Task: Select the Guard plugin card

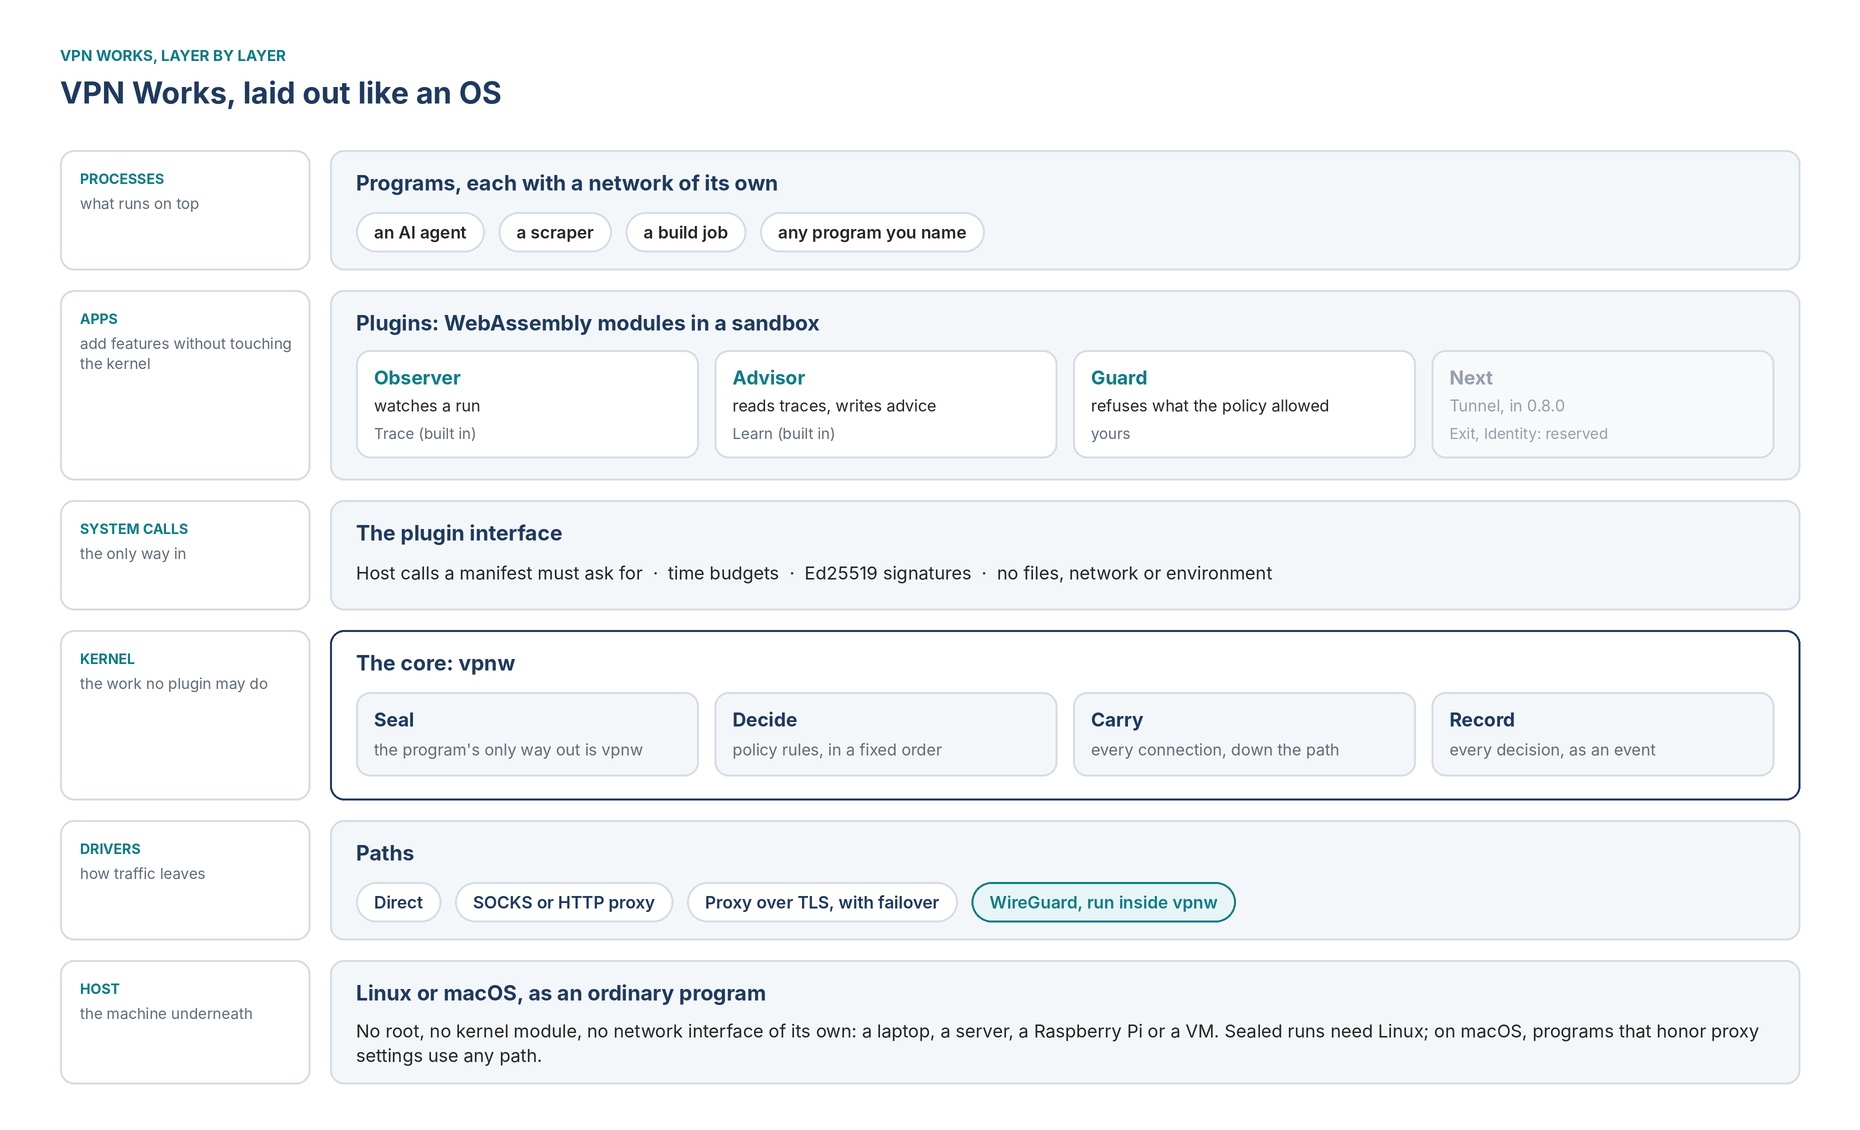Action: (1244, 404)
